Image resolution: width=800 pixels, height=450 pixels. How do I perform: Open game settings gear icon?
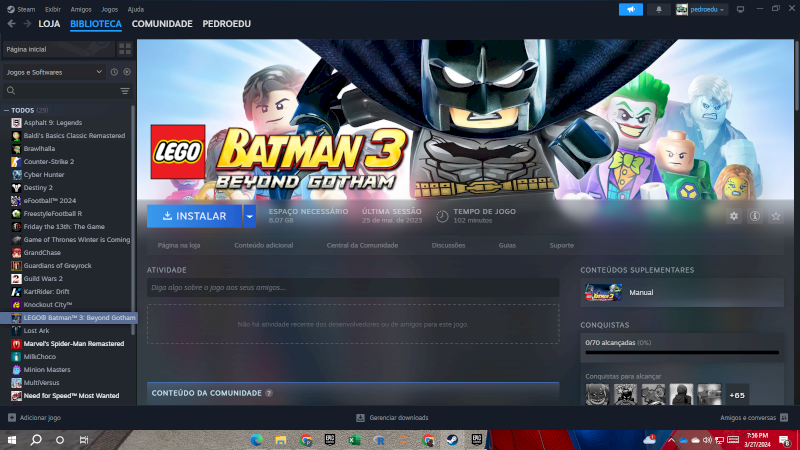coord(734,216)
